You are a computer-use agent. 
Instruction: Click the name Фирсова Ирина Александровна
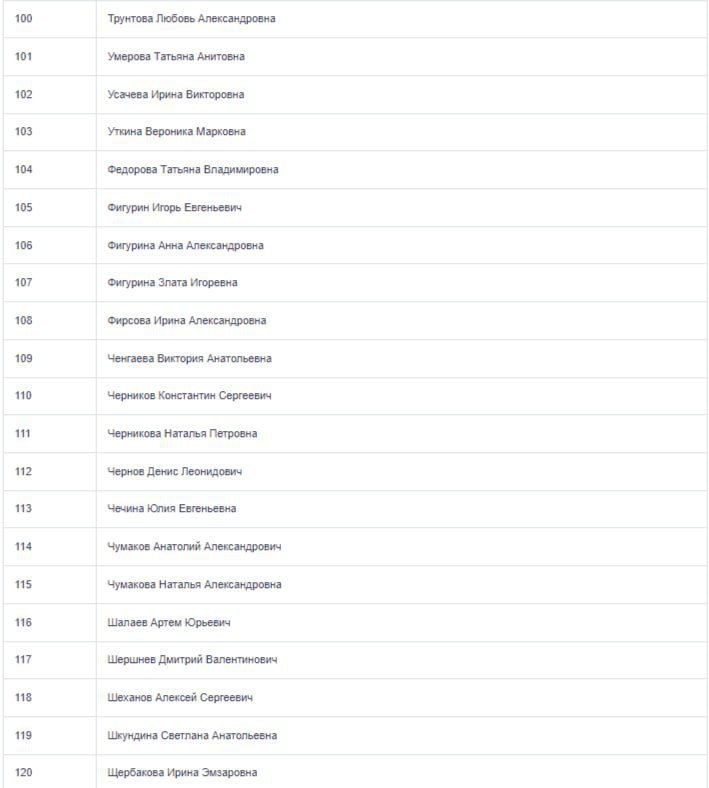tap(186, 321)
